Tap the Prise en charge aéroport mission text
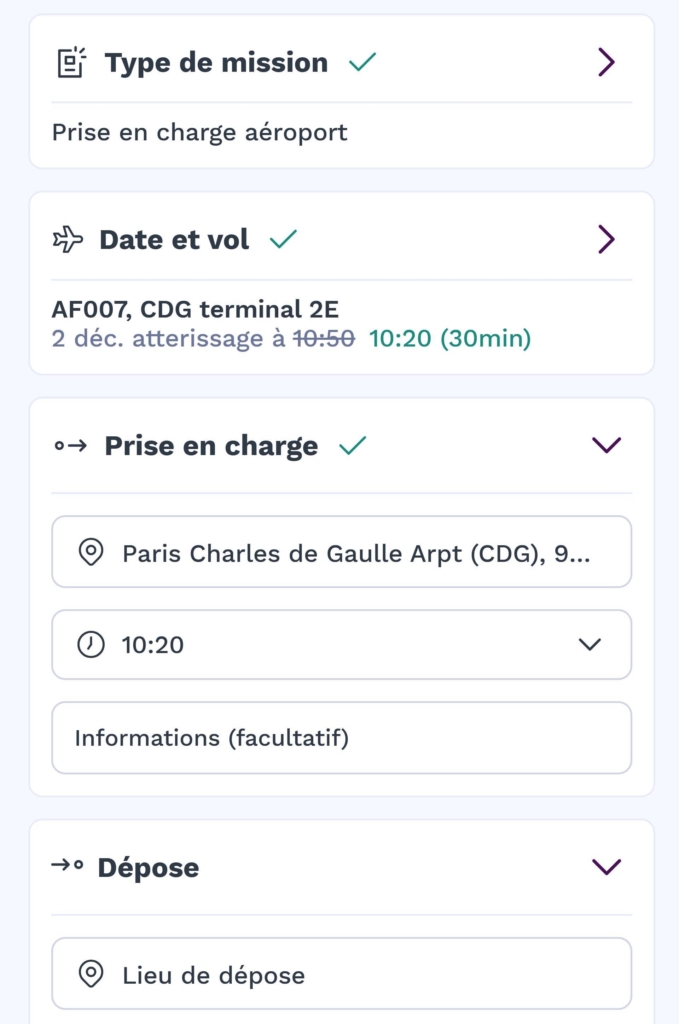Screen dimensions: 679x1024 (x=200, y=133)
